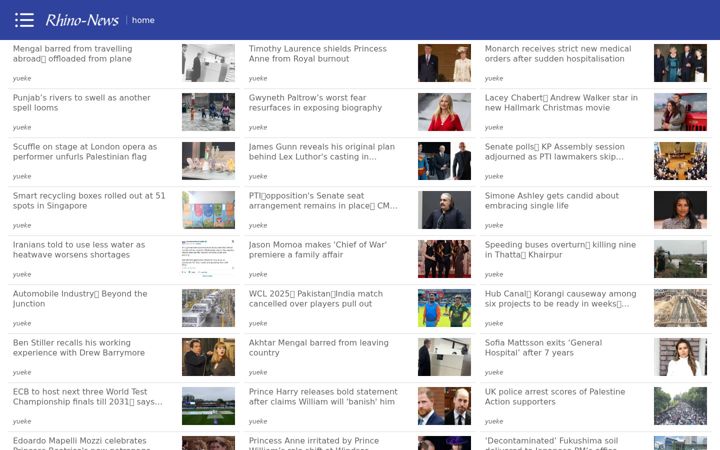Viewport: 720px width, 450px height.
Task: Open PTI opposition's Senate seat arrangement story
Action: point(323,201)
